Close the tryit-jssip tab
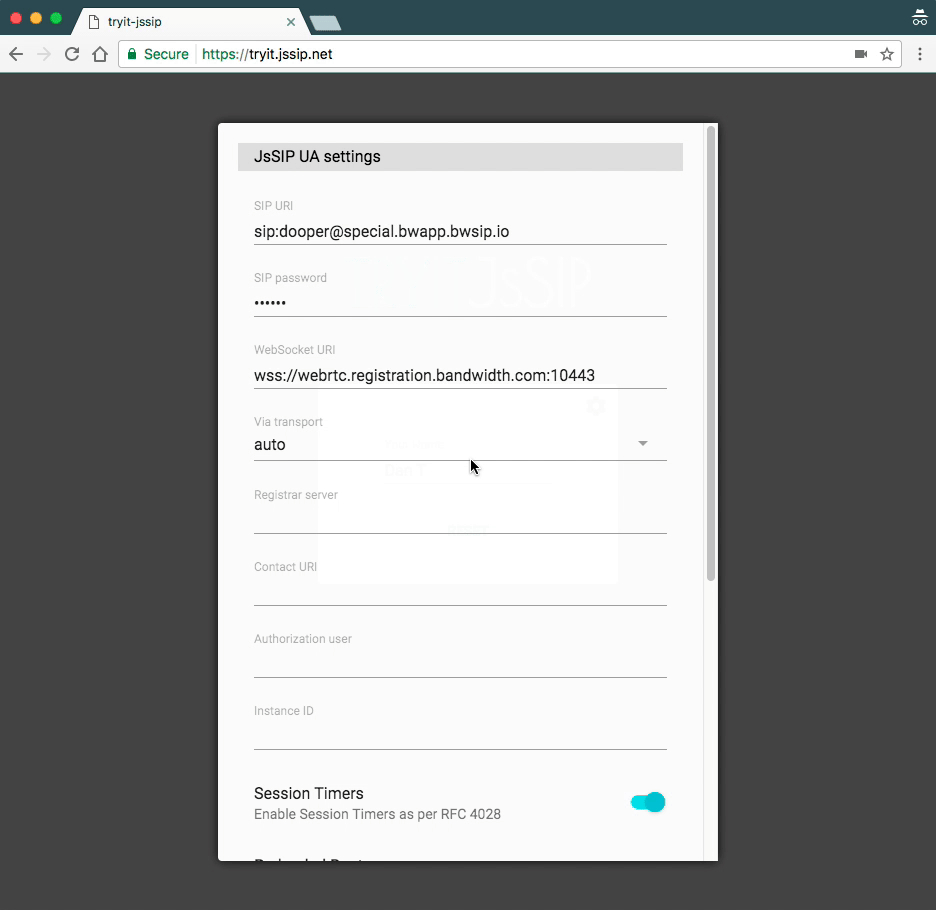Image resolution: width=936 pixels, height=910 pixels. [x=291, y=22]
